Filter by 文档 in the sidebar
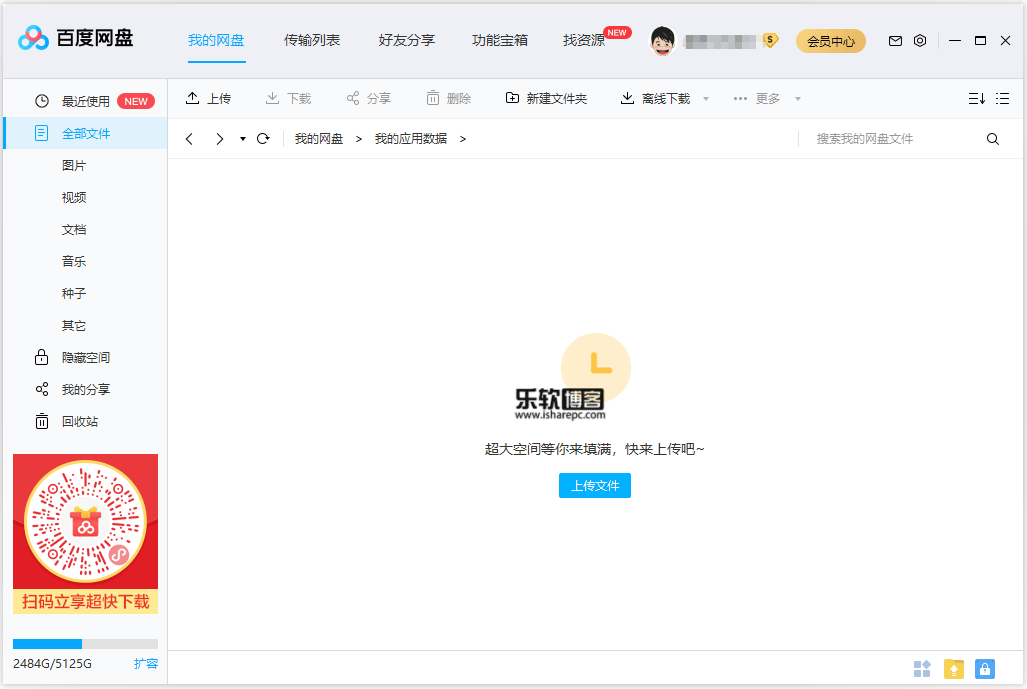This screenshot has width=1027, height=689. coord(74,230)
